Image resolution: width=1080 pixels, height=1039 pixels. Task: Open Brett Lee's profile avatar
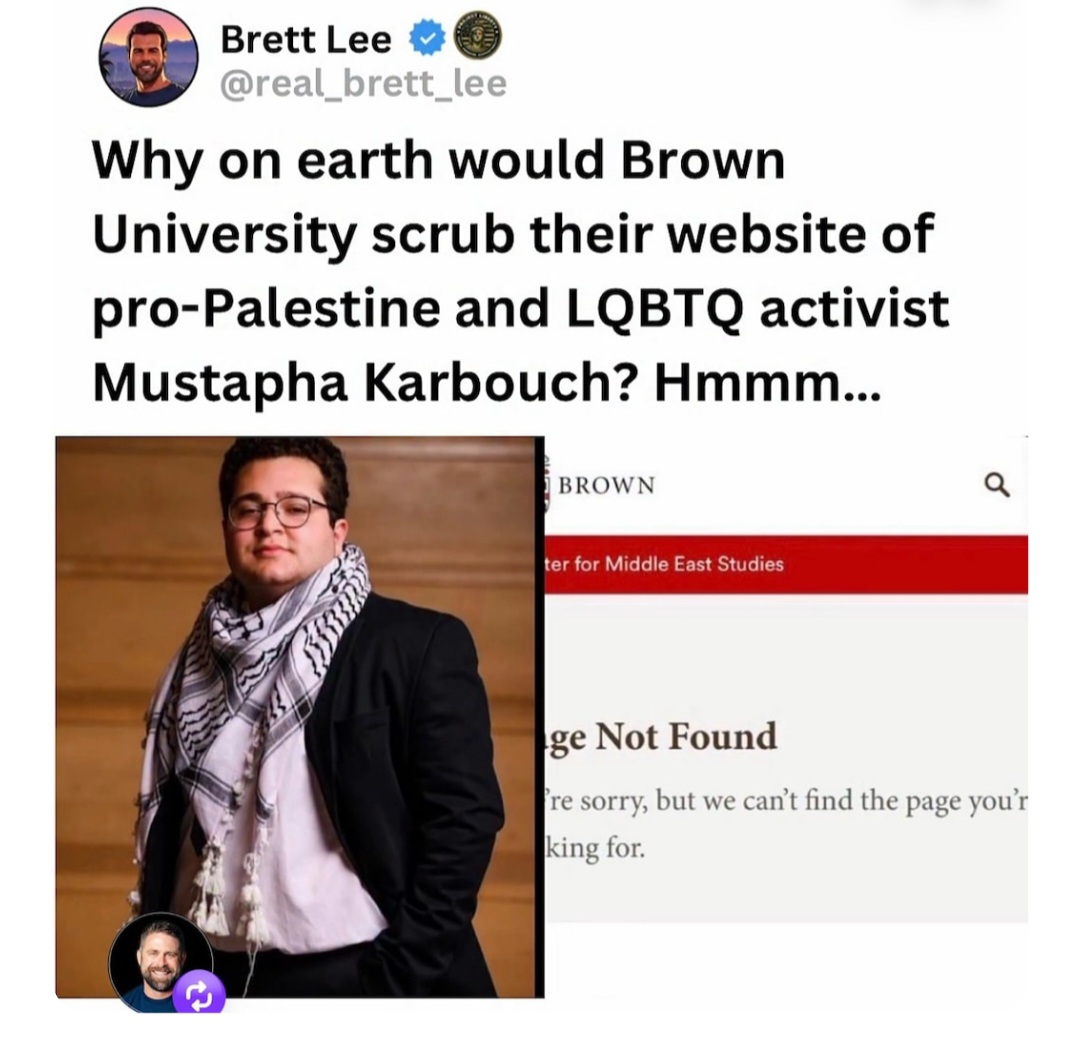coord(149,58)
